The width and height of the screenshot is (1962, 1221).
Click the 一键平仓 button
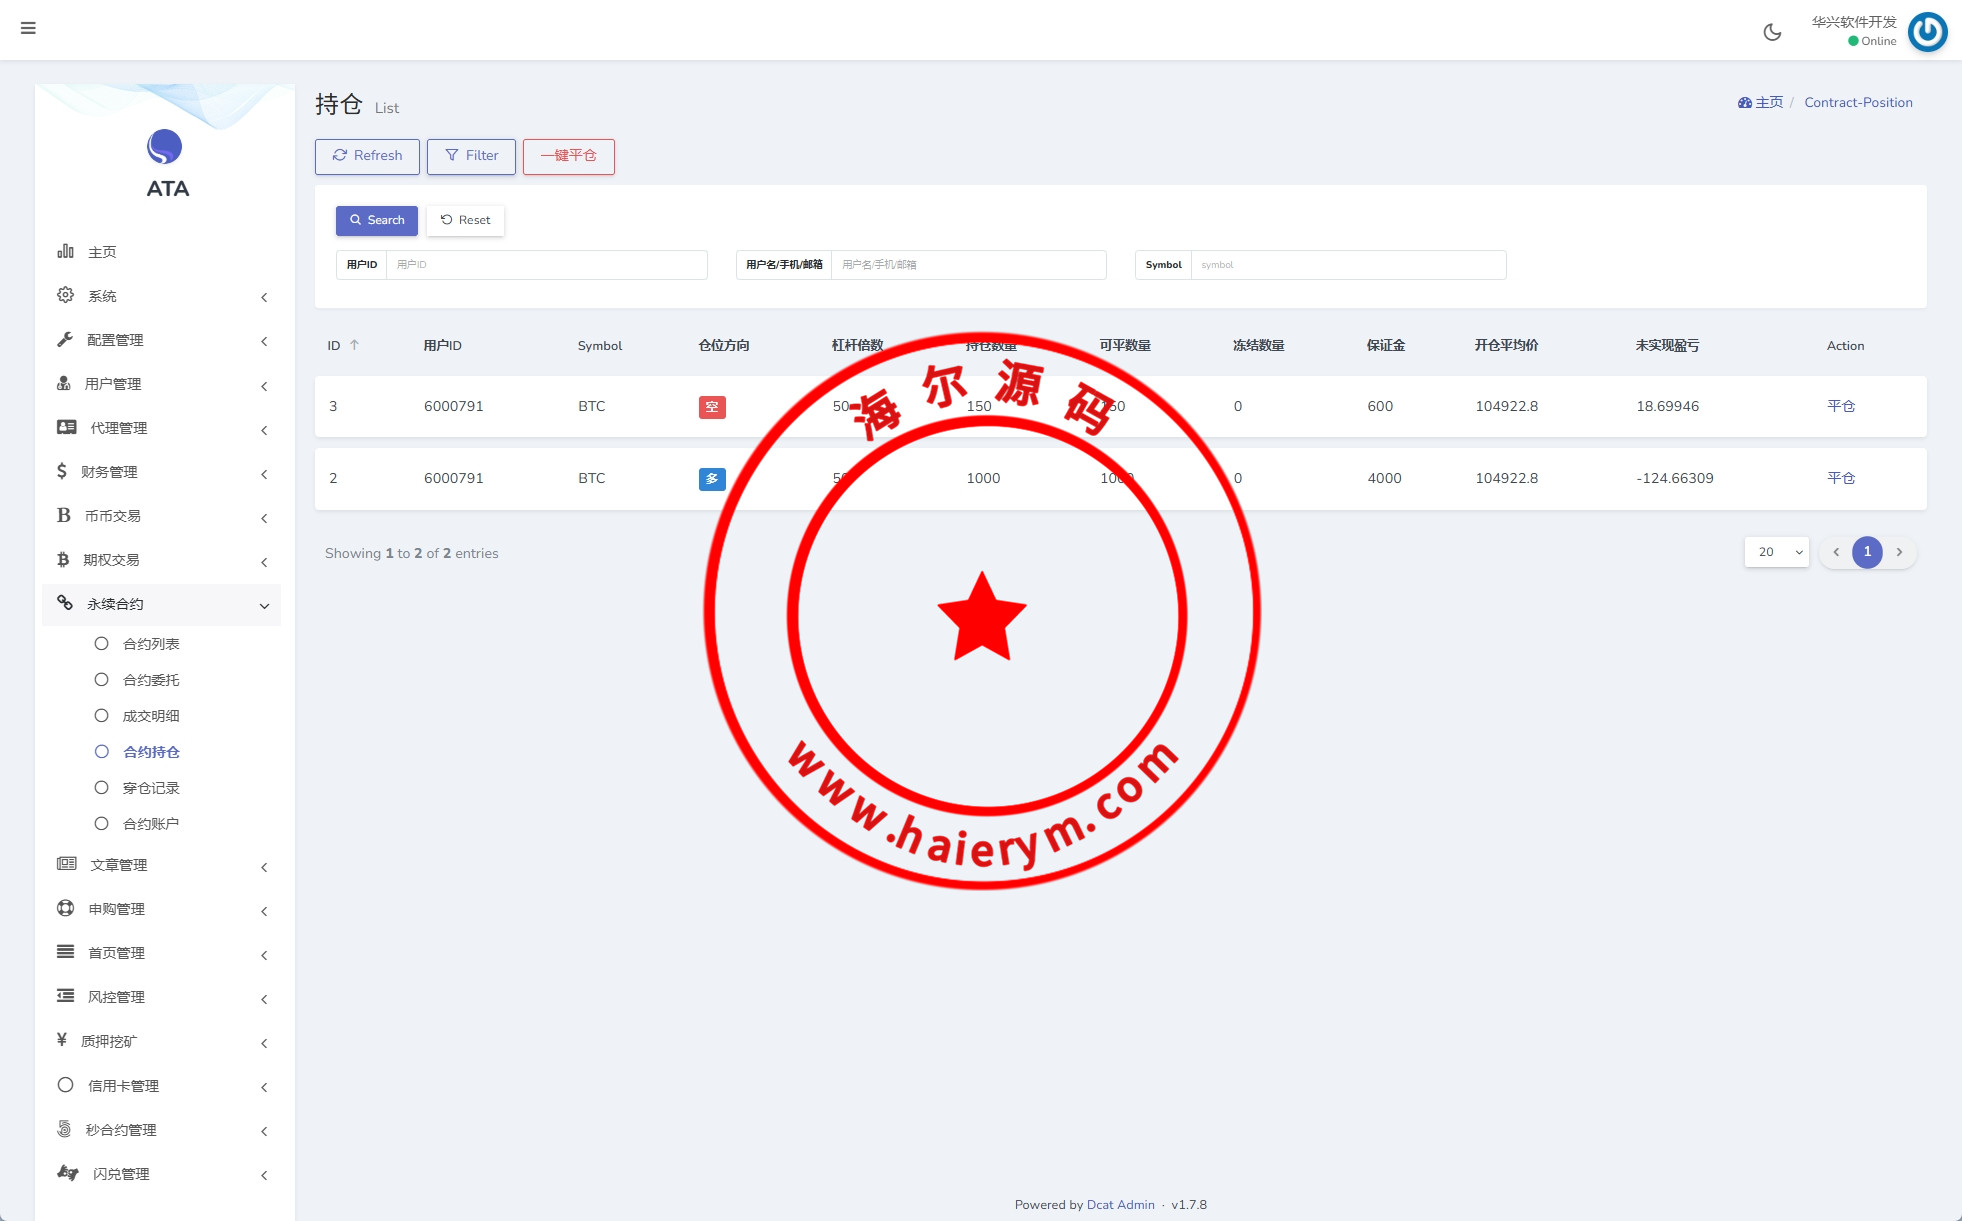click(x=568, y=156)
